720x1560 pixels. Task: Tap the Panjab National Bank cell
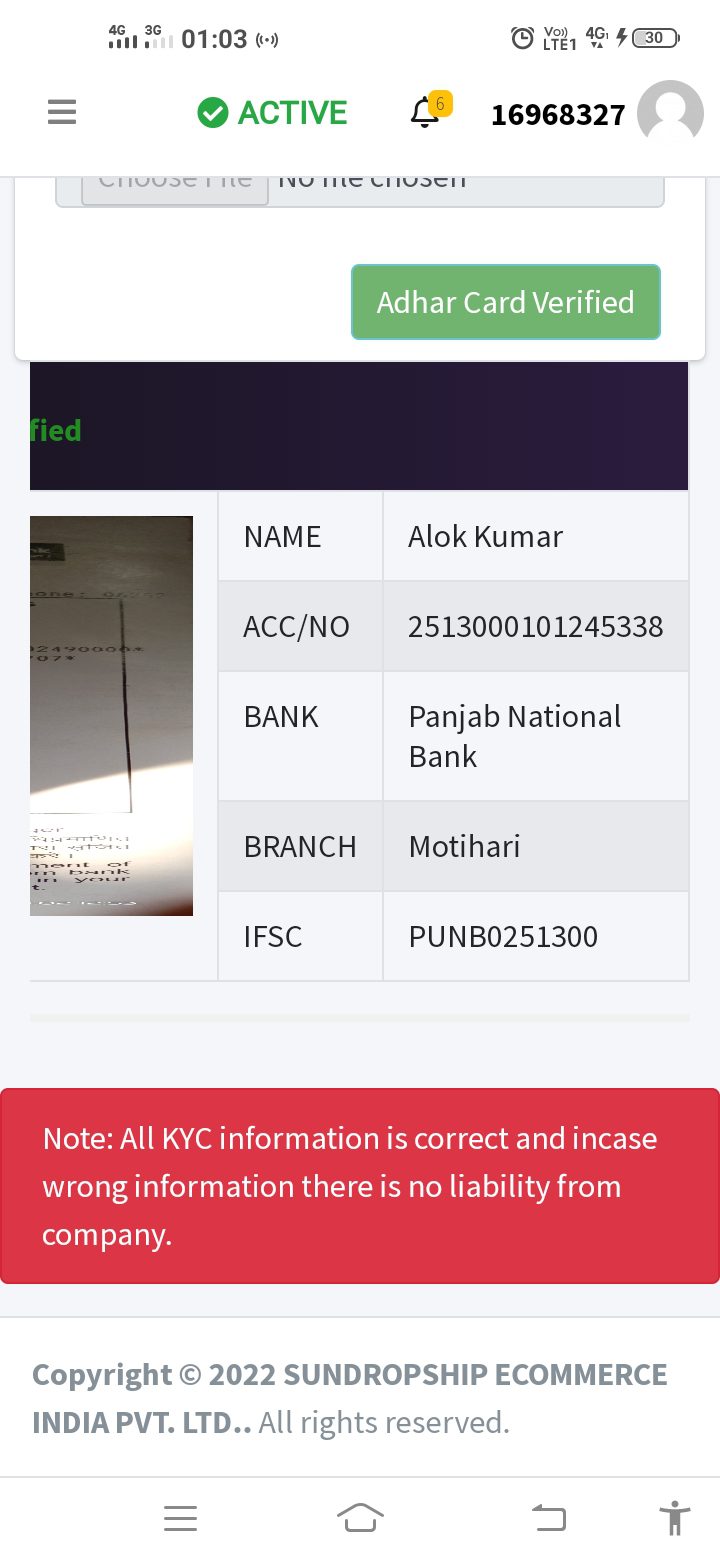(x=515, y=736)
